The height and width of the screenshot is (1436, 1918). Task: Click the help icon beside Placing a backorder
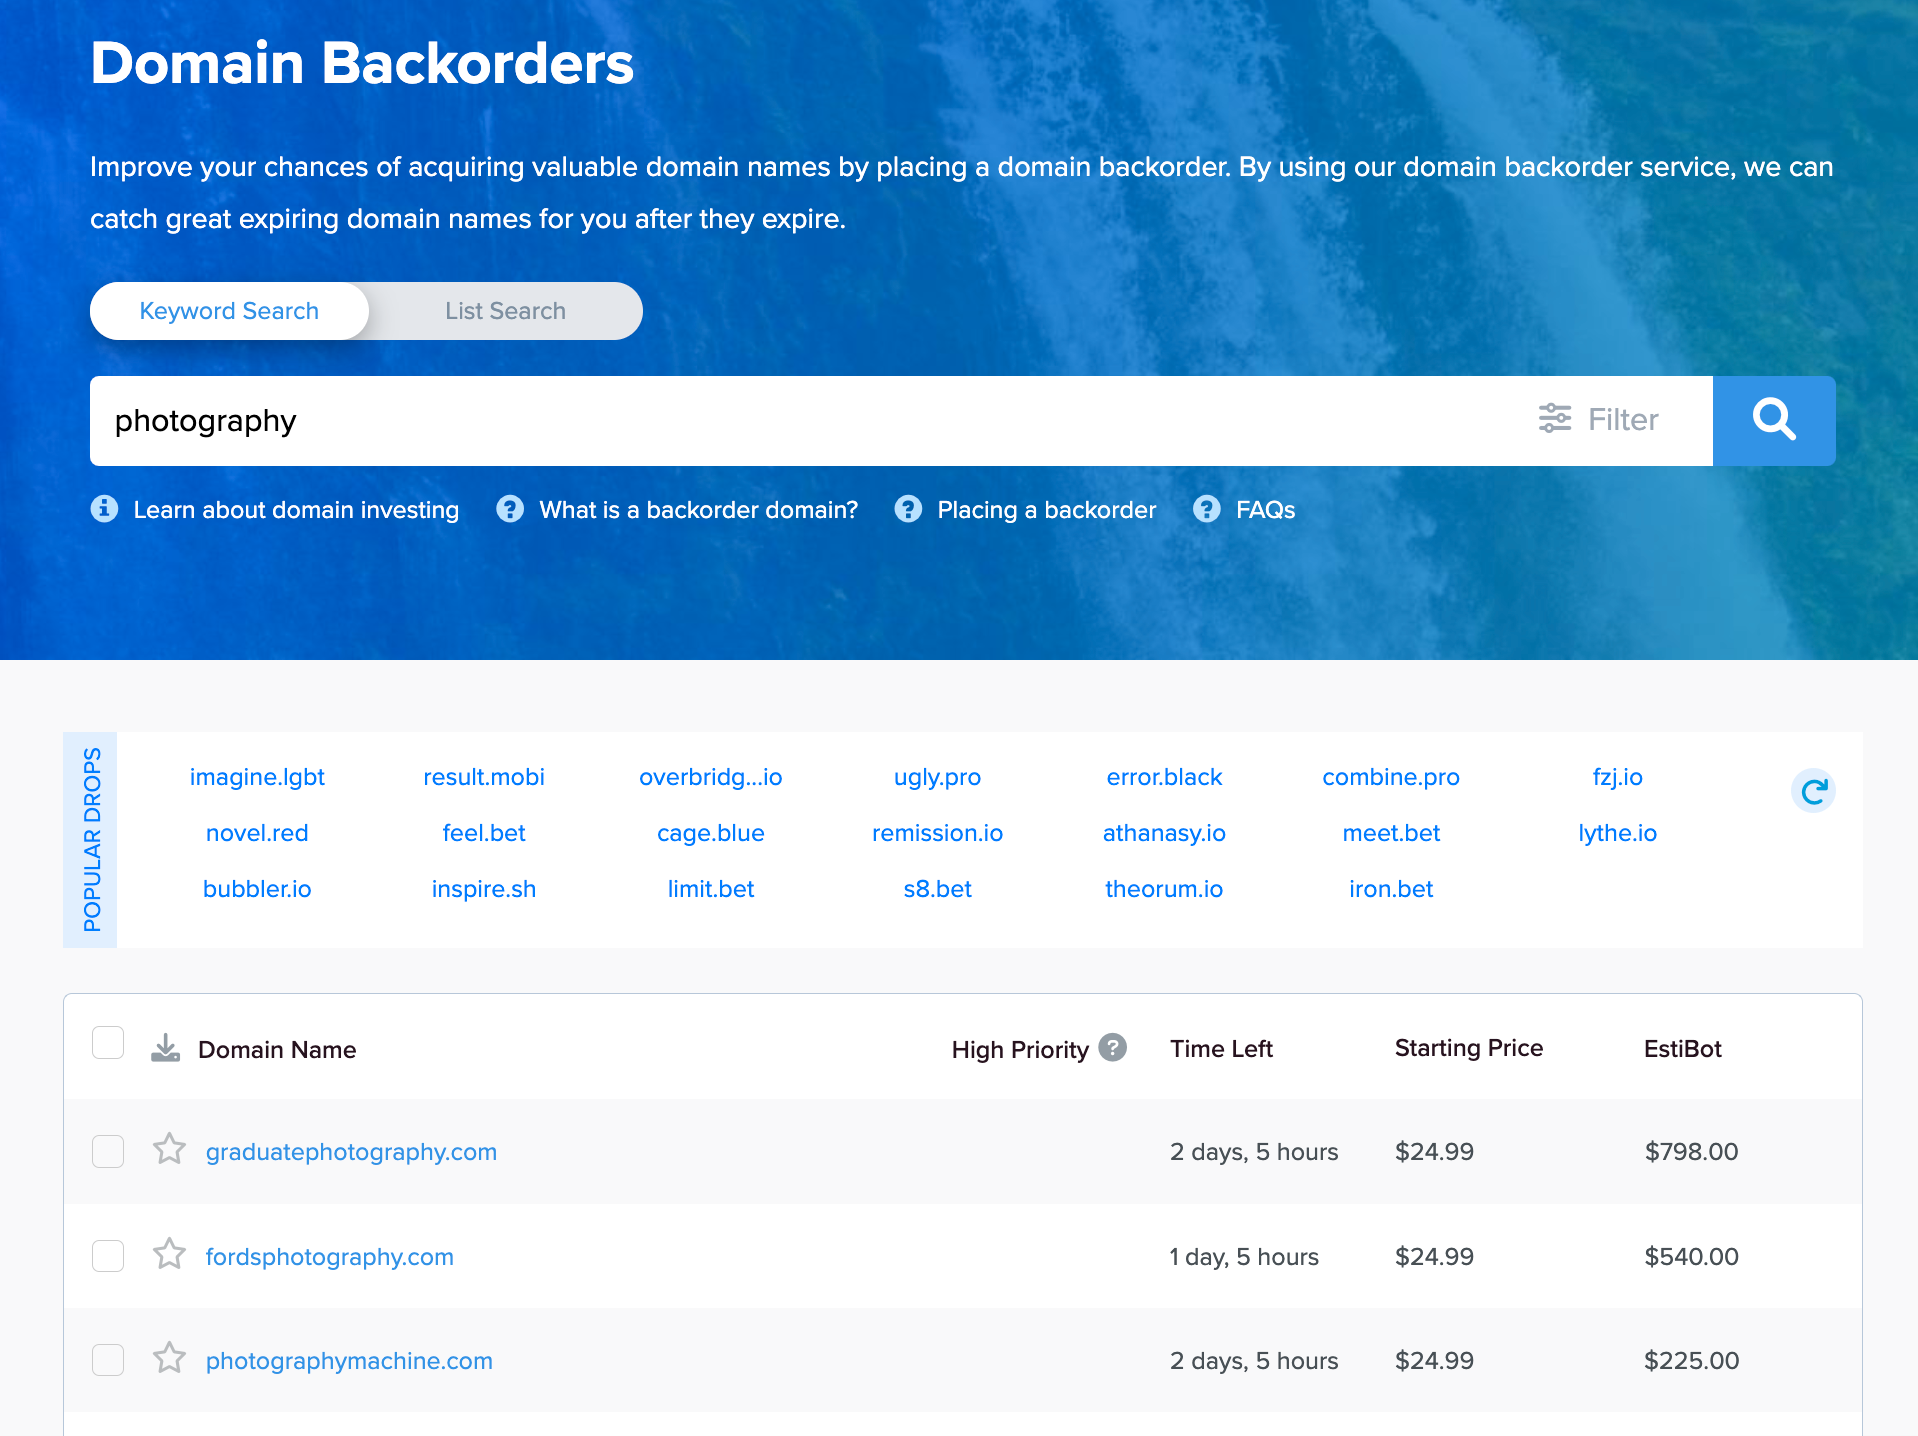908,509
